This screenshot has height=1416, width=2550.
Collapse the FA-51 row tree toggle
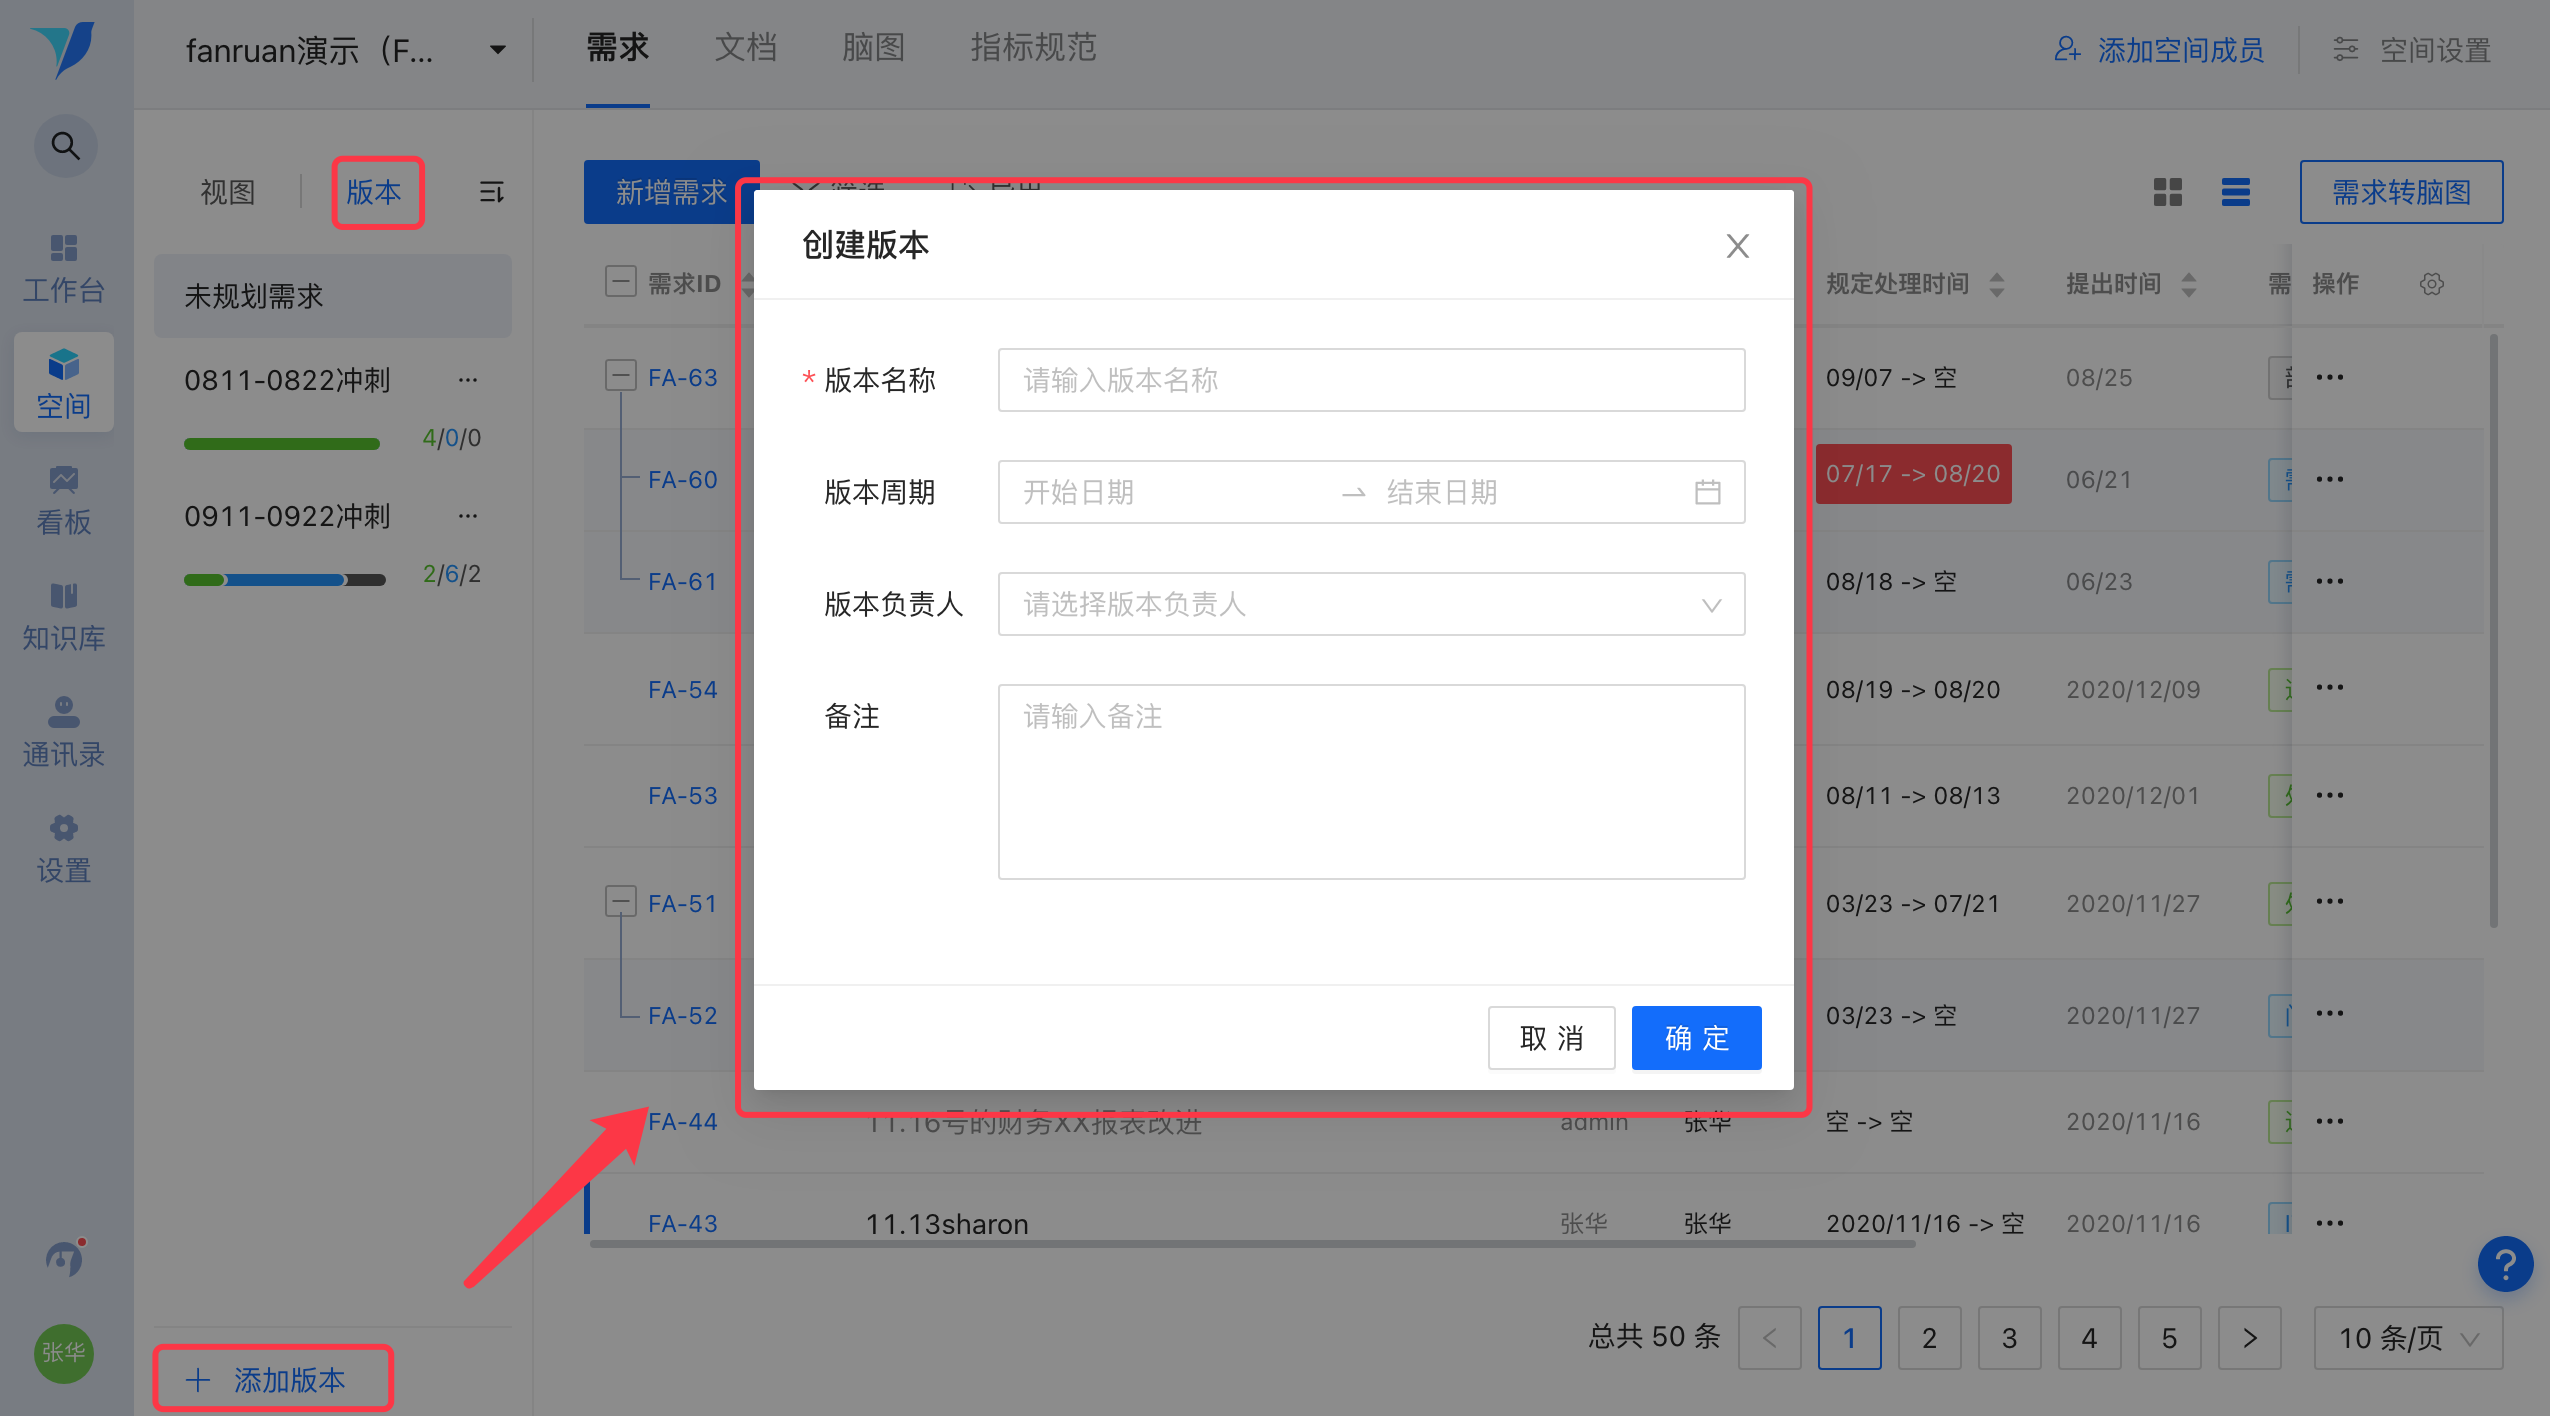620,902
